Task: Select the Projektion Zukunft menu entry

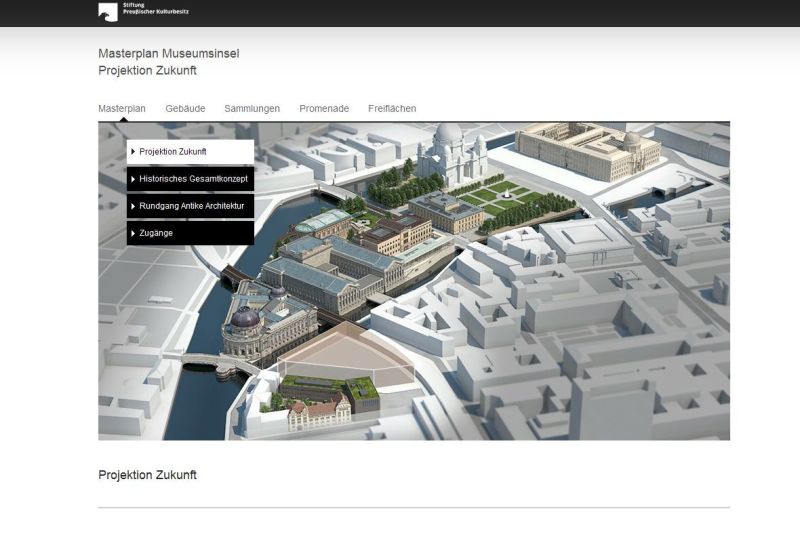Action: coord(190,152)
